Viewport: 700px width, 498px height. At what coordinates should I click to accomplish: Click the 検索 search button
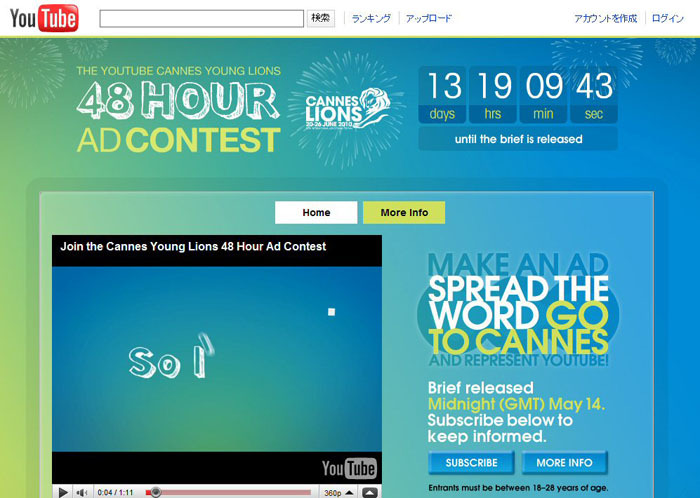pyautogui.click(x=321, y=18)
